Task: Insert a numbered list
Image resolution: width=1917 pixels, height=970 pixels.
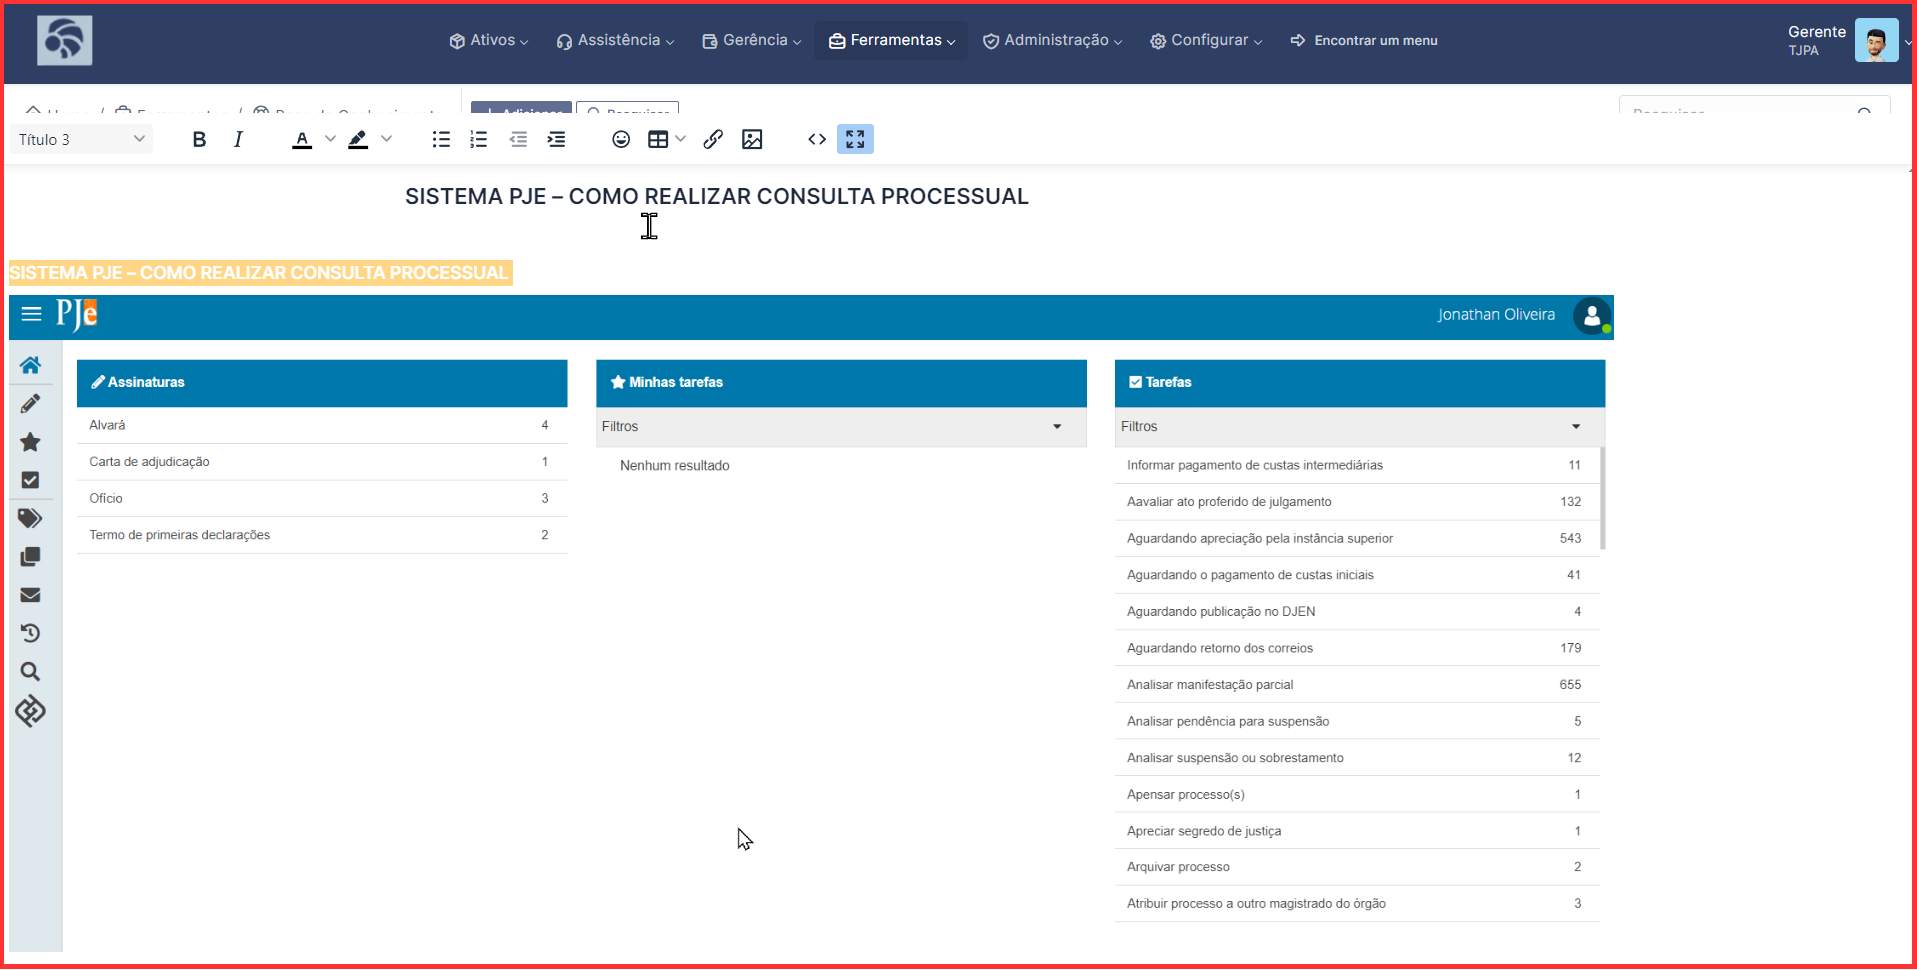Action: coord(479,140)
